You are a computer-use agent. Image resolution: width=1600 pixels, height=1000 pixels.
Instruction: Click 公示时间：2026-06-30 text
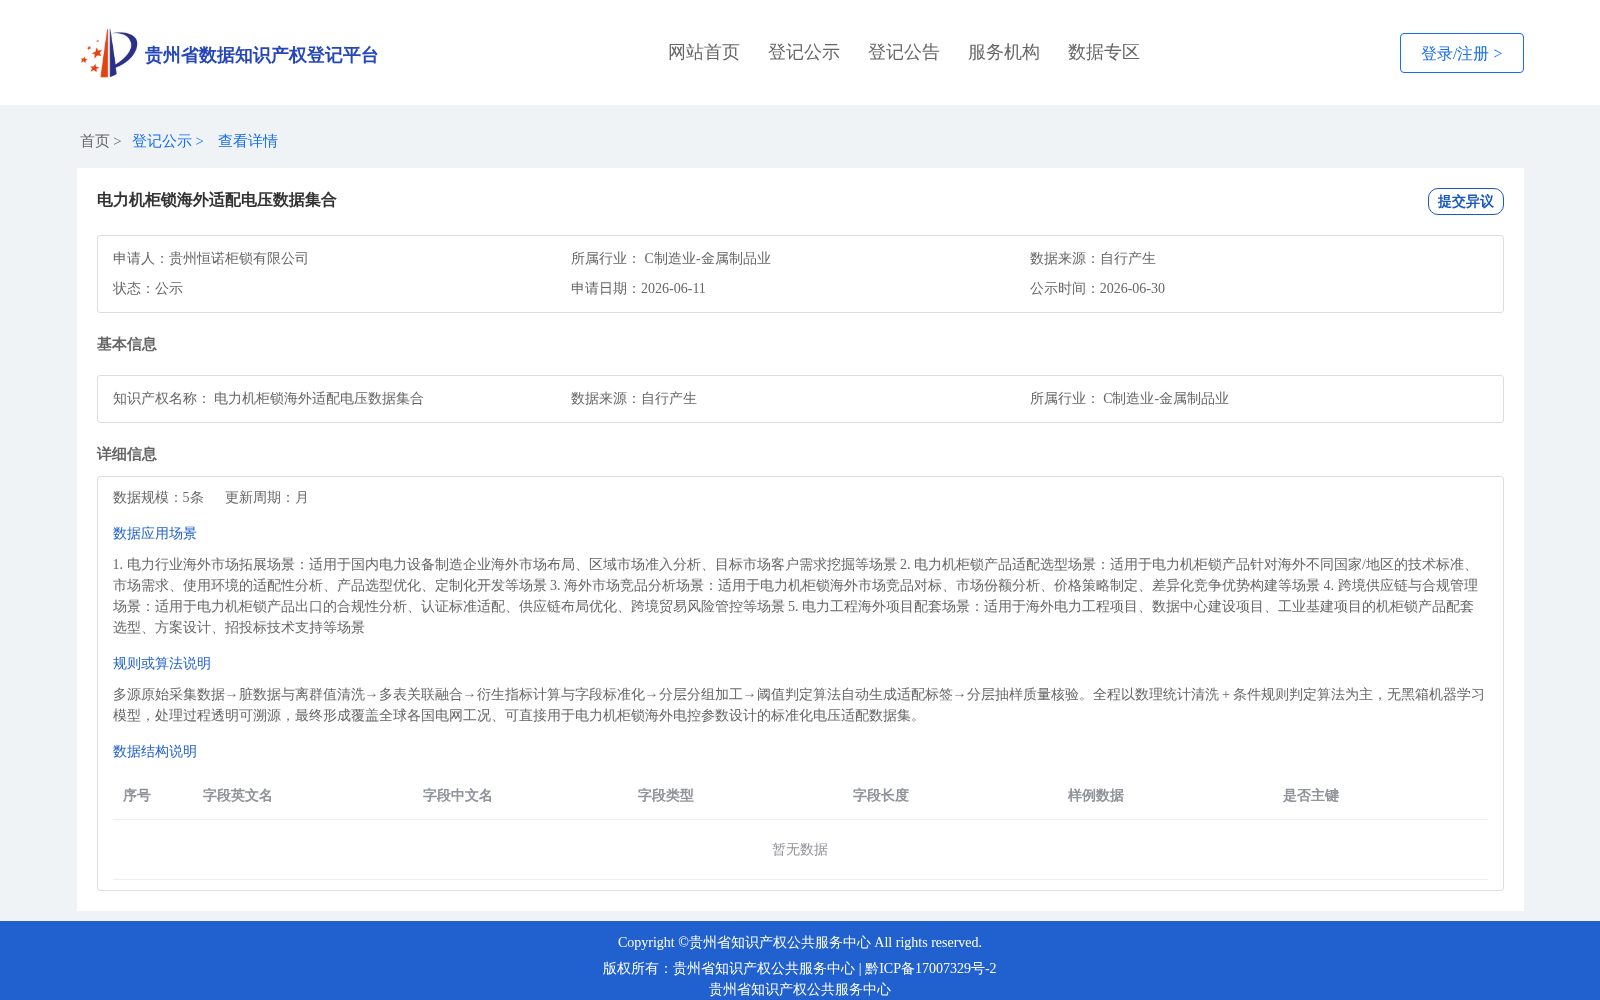1097,288
